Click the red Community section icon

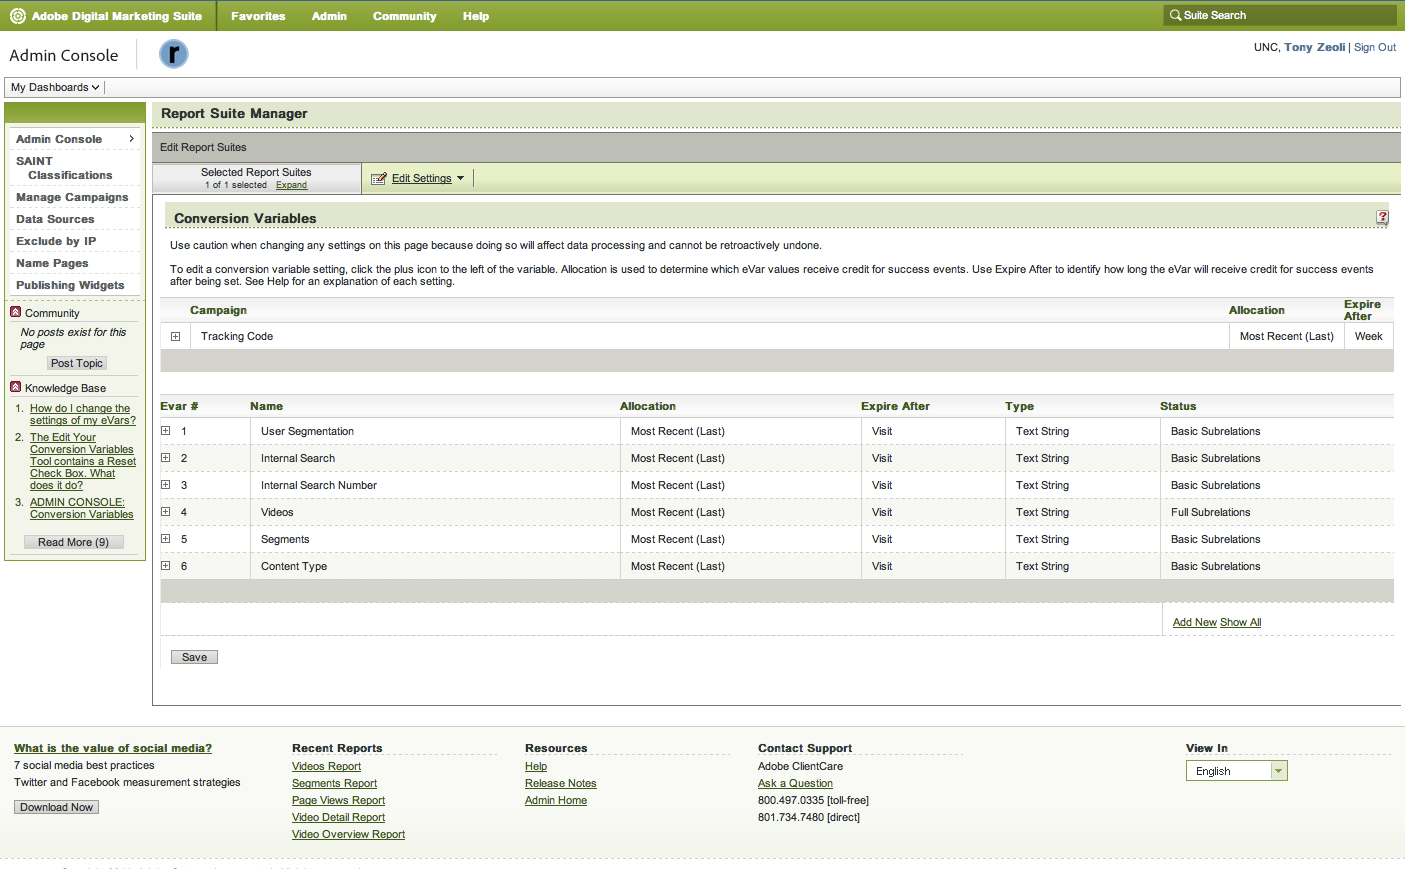click(x=16, y=312)
